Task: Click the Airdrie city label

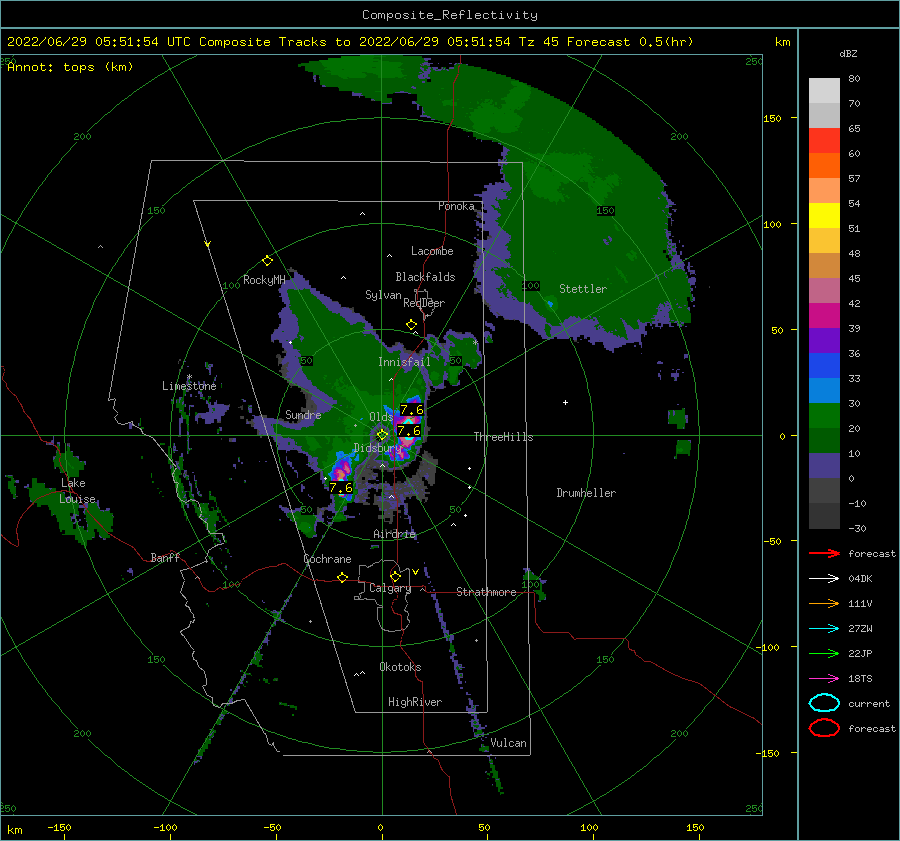Action: pos(394,534)
